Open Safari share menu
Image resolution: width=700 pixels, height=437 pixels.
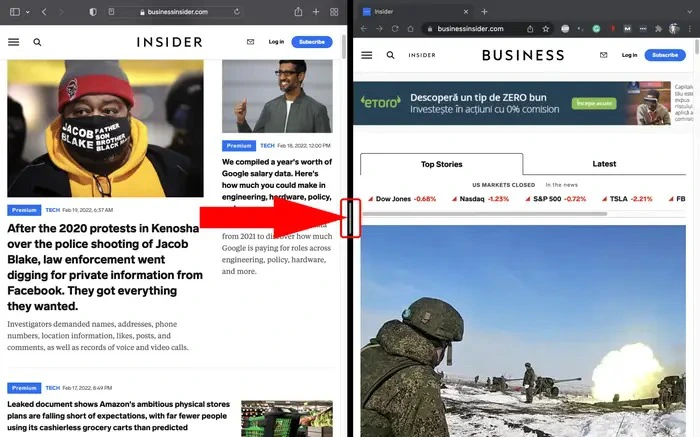[298, 12]
